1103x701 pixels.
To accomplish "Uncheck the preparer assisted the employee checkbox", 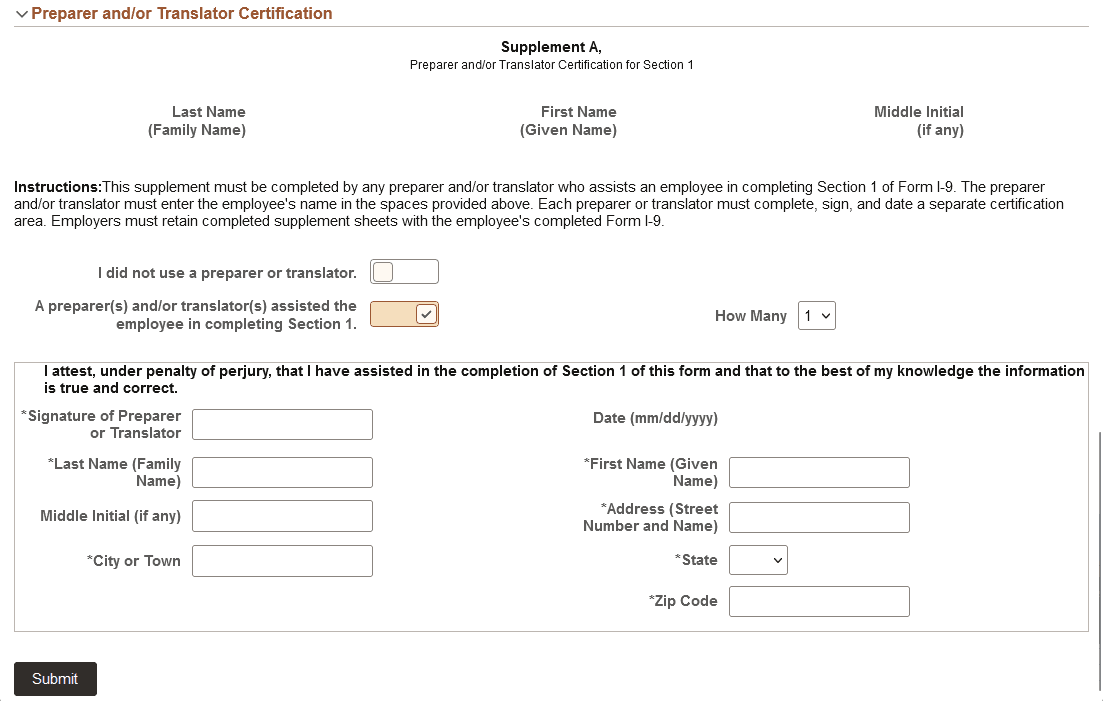I will pos(404,314).
